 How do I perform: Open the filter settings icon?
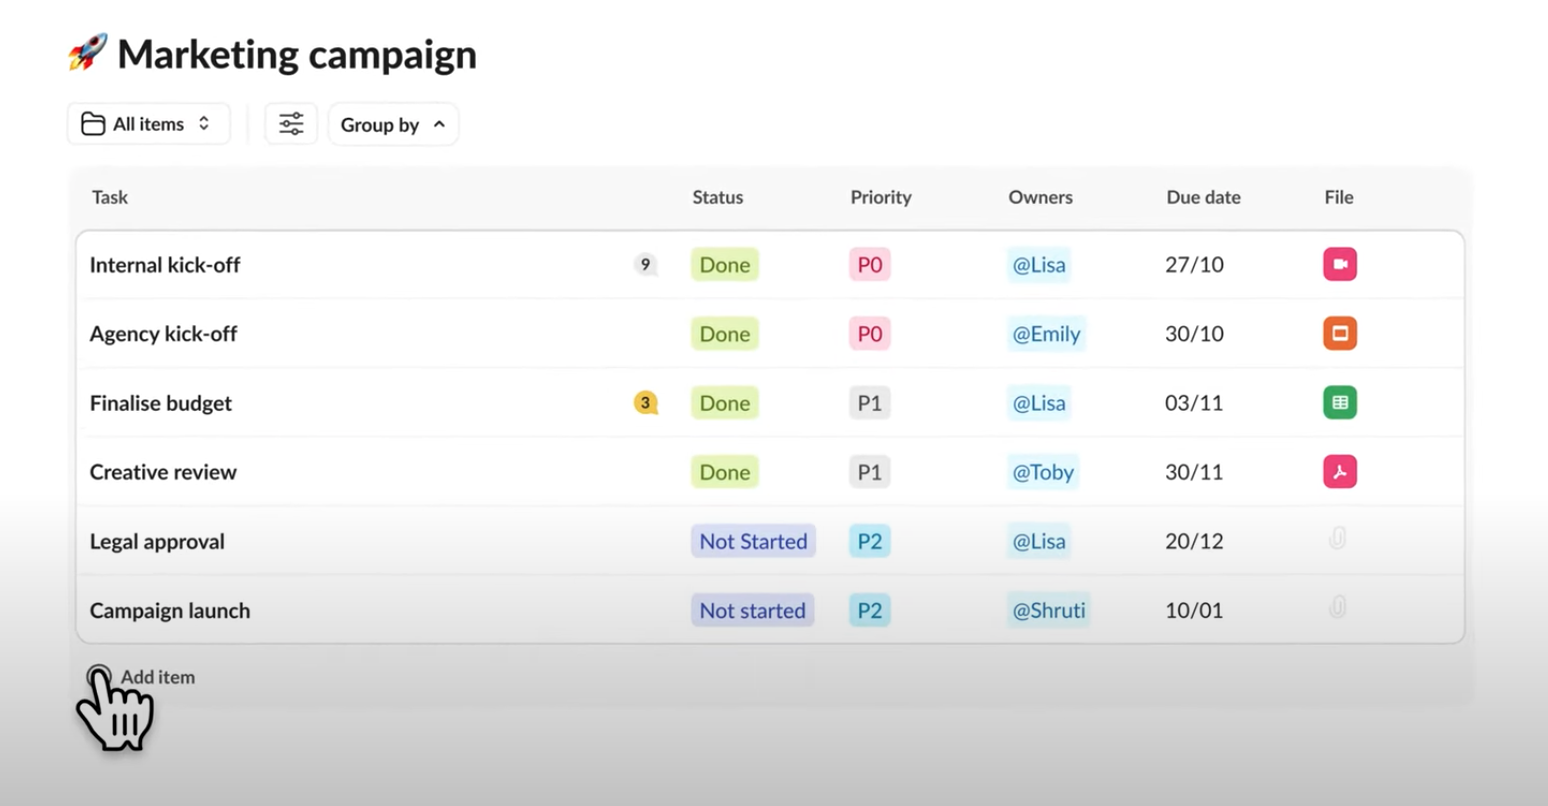coord(290,123)
